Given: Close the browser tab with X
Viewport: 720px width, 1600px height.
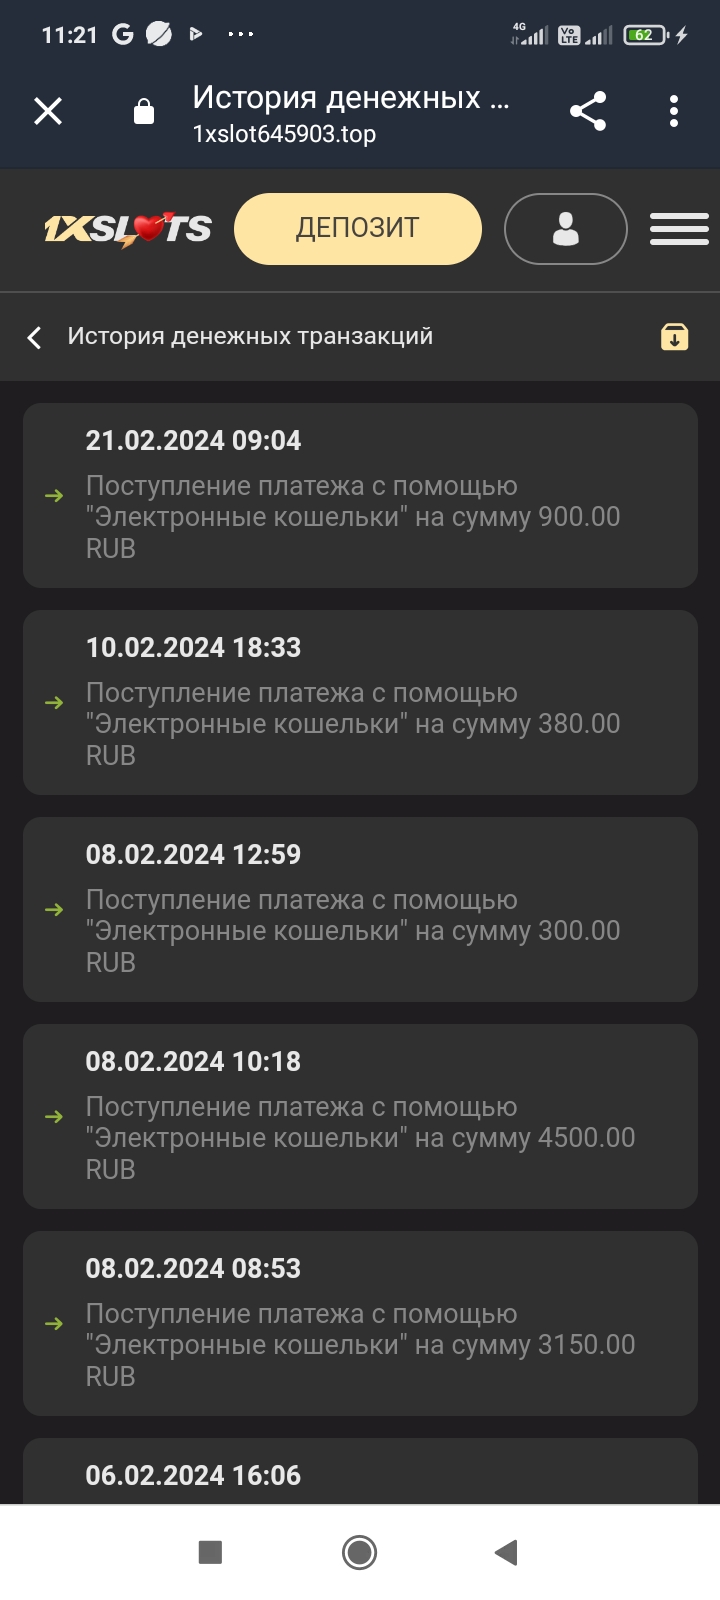Looking at the screenshot, I should pyautogui.click(x=48, y=111).
